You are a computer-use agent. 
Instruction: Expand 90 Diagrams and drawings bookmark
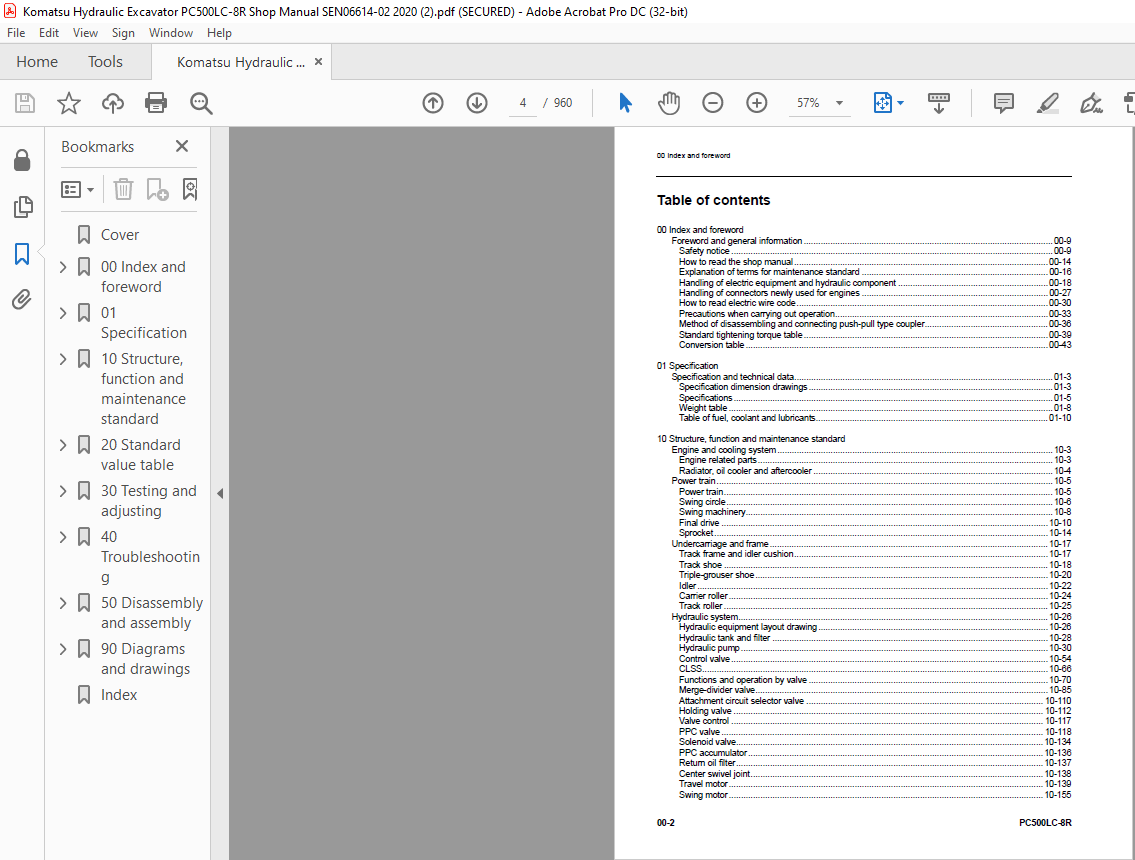(x=63, y=649)
